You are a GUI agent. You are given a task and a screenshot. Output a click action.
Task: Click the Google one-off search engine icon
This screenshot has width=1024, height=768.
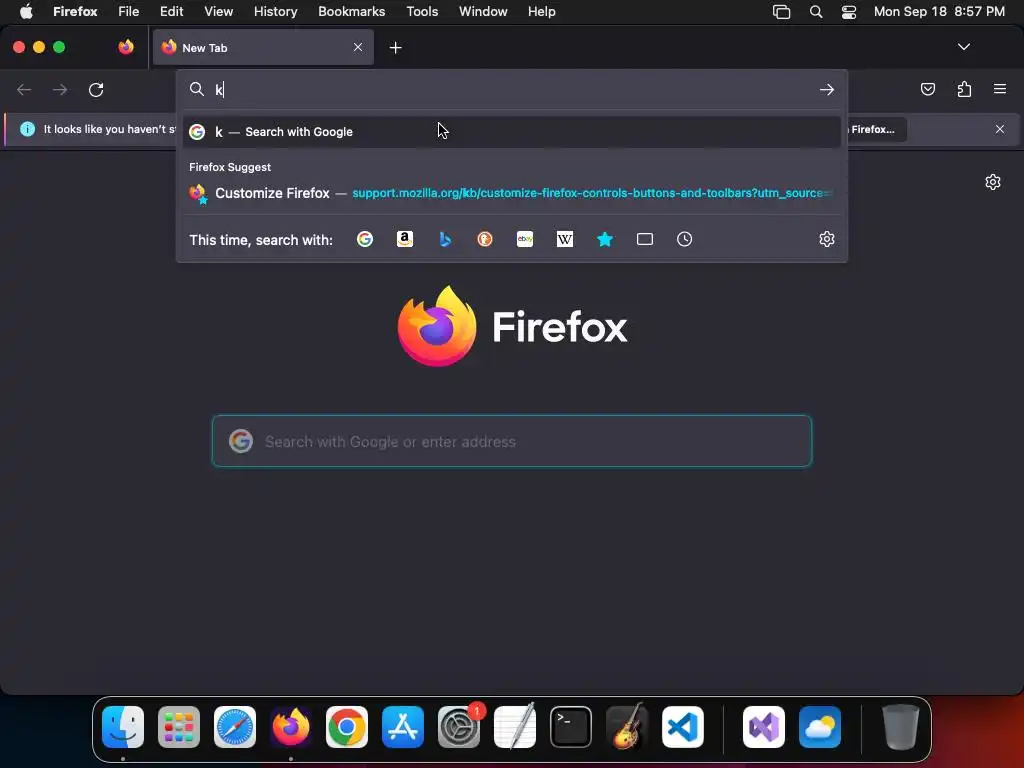click(365, 239)
